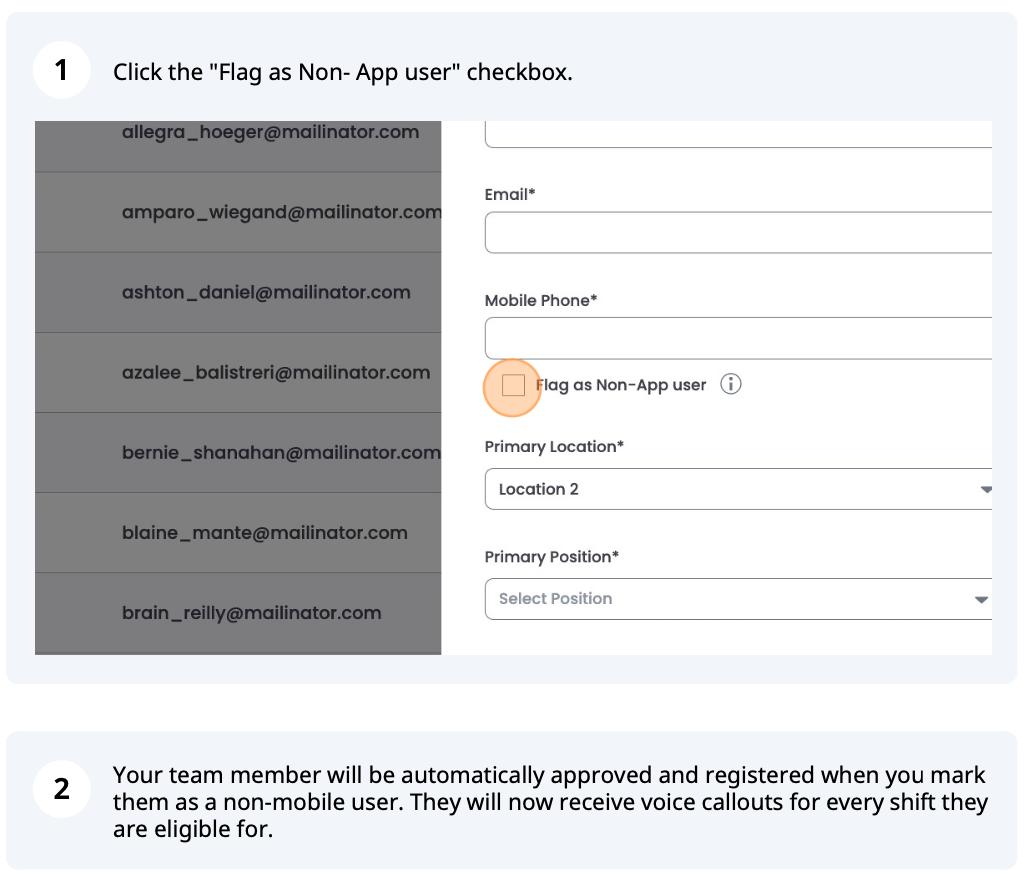Open ashton_daniel@mailinator.com entry
Viewport: 1028px width, 880px height.
266,292
